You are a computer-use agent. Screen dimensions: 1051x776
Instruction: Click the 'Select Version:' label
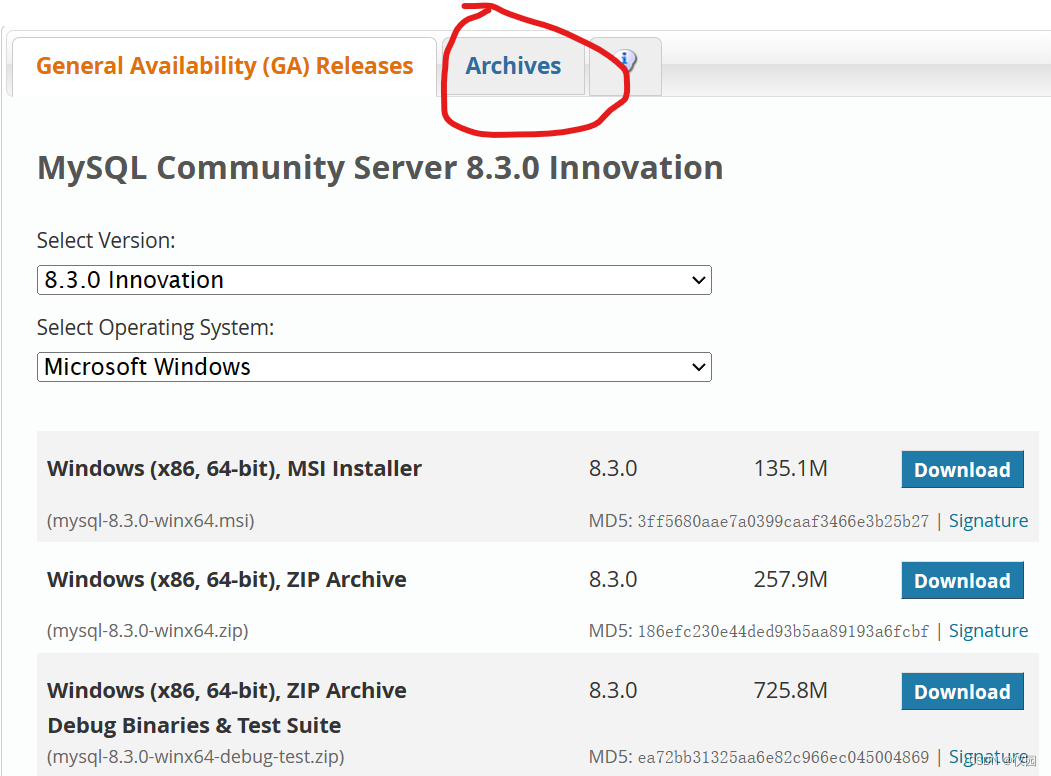tap(106, 241)
